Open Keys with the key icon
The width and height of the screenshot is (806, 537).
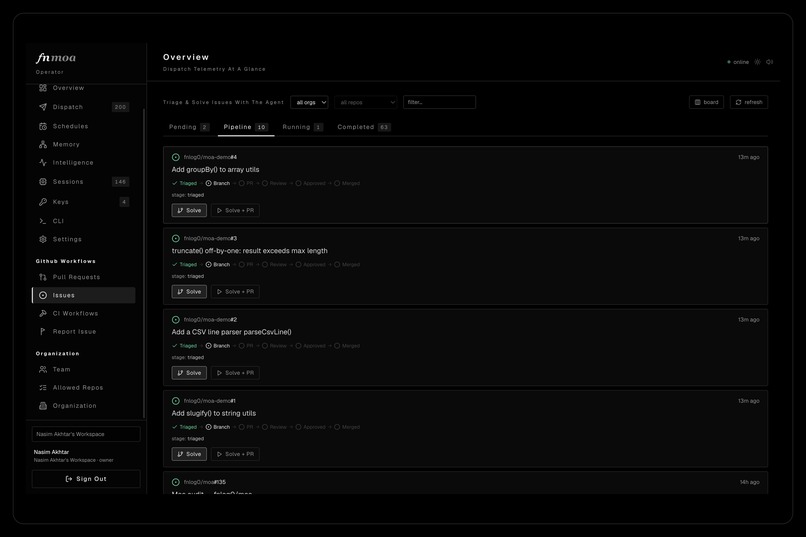point(83,201)
